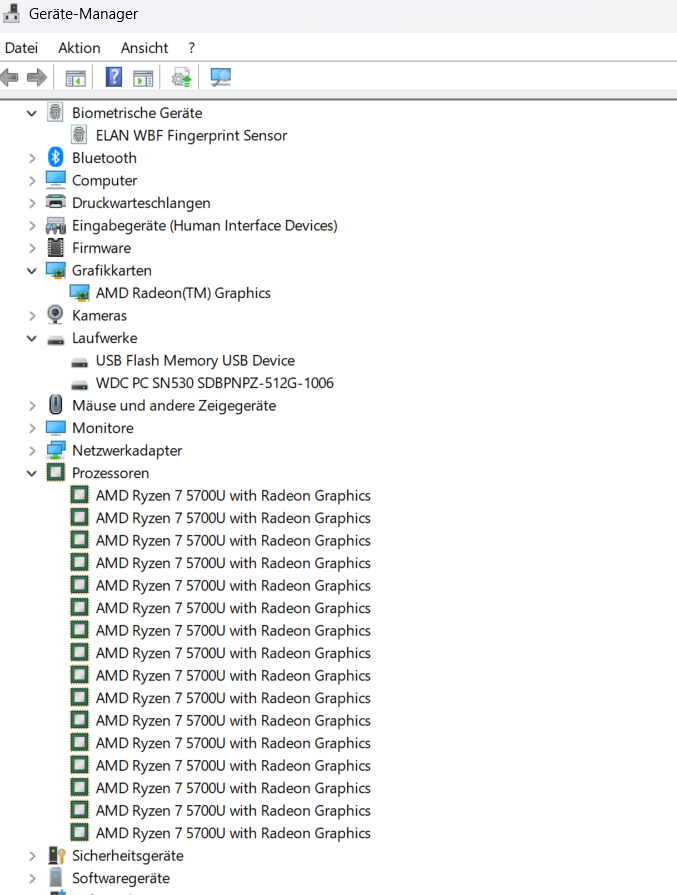Viewport: 677px width, 895px height.
Task: Collapse the Laufwerke category
Action: 32,338
